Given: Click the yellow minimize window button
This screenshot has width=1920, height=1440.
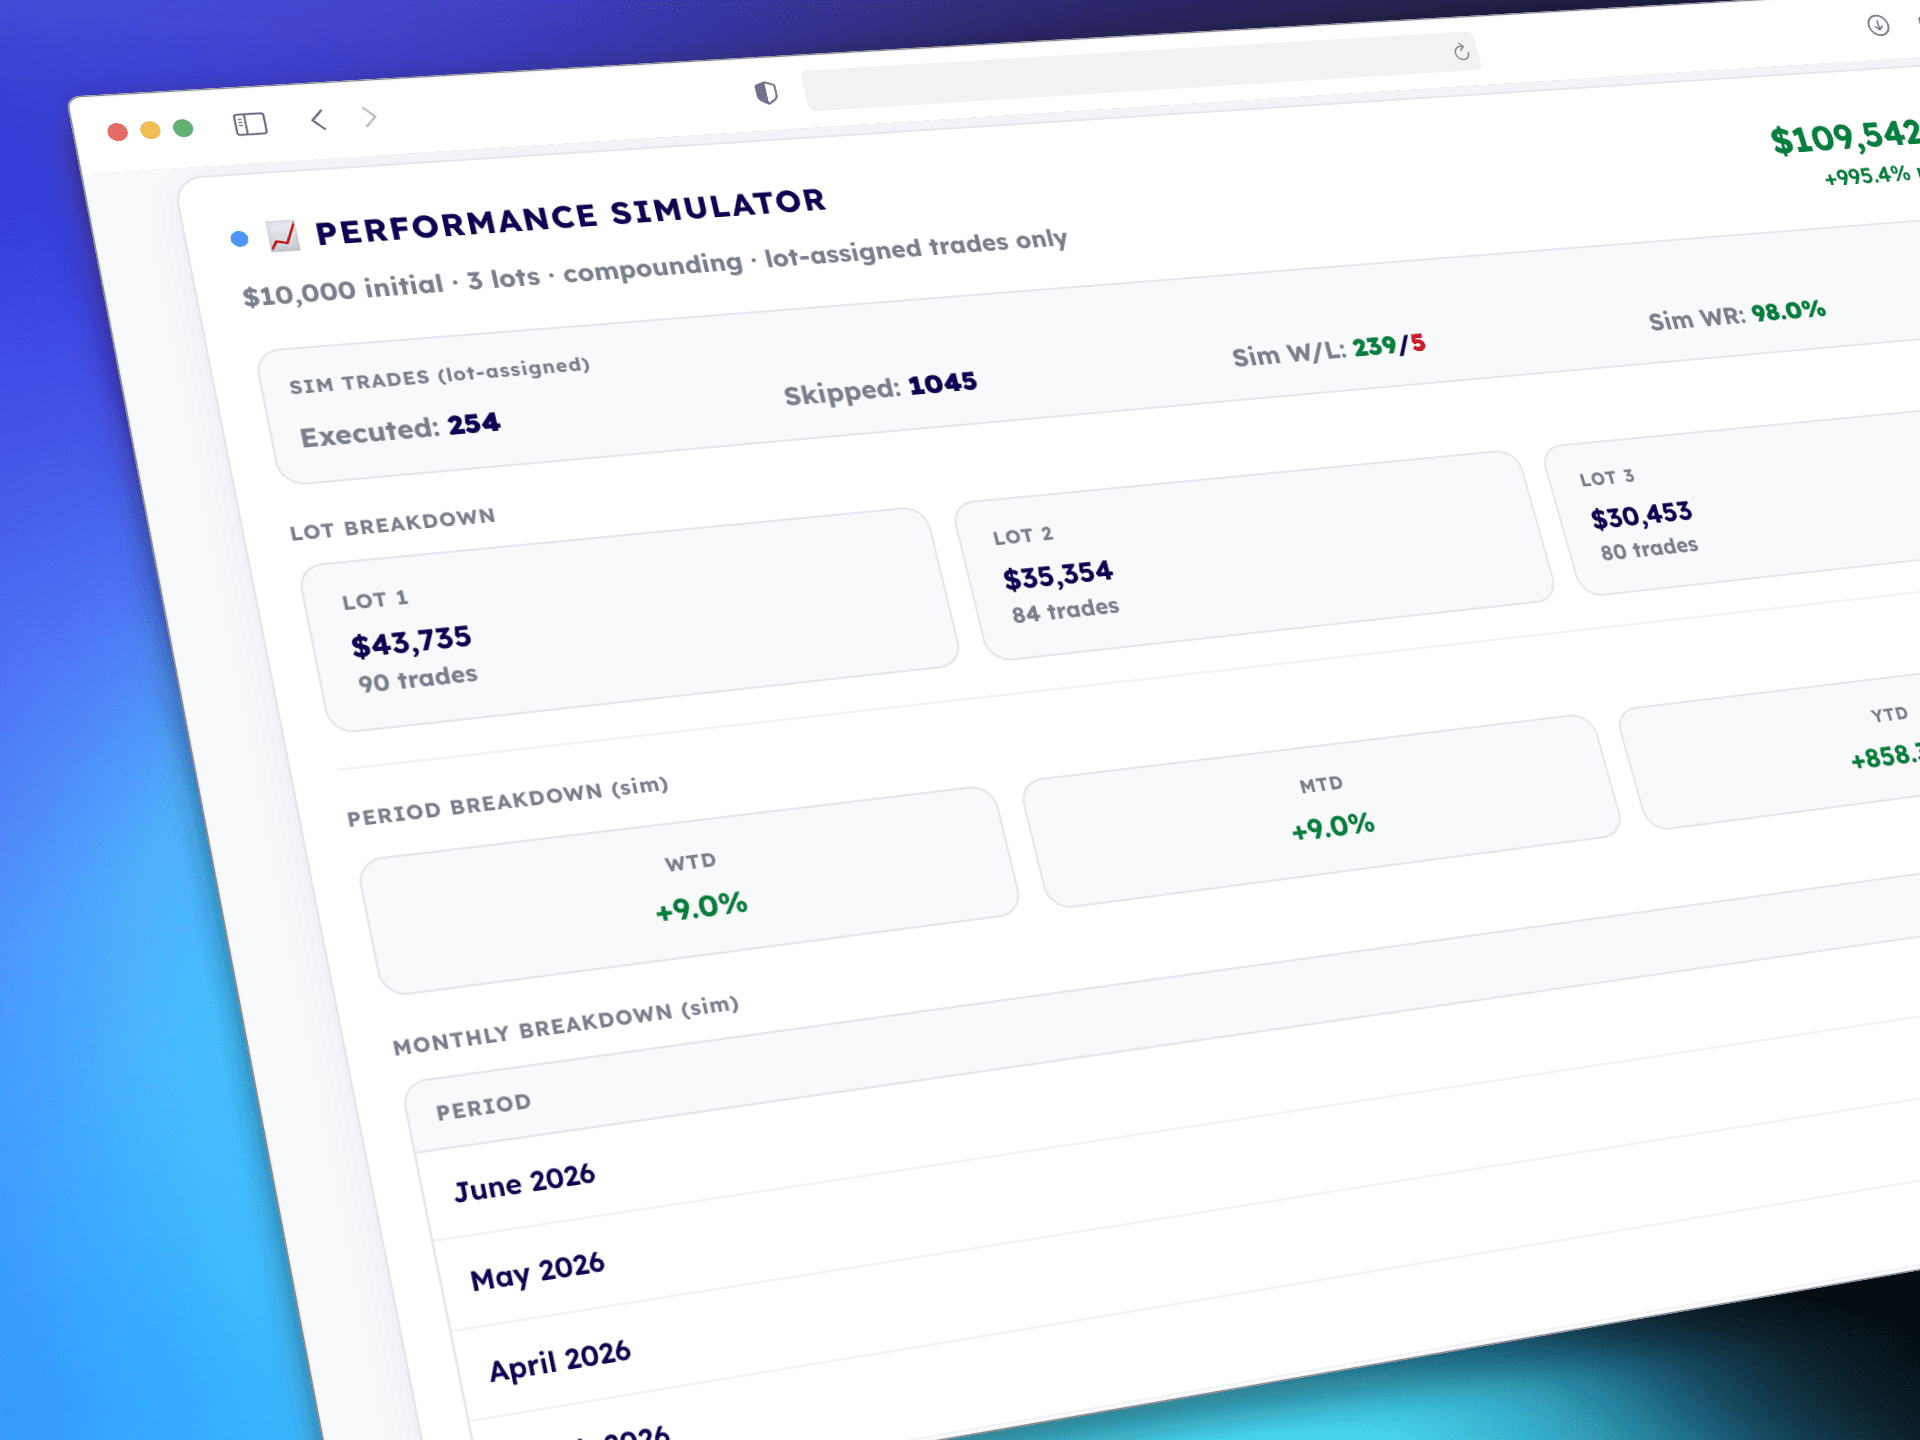Looking at the screenshot, I should point(150,130).
